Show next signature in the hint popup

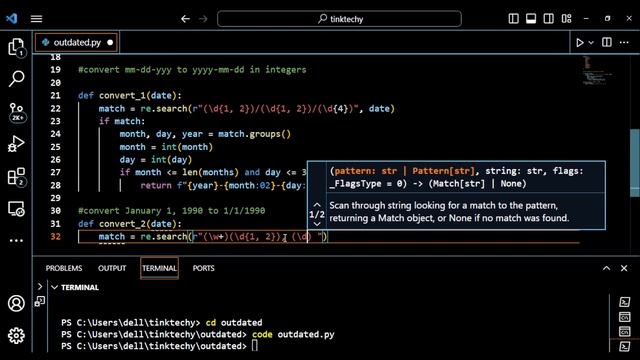coord(317,224)
